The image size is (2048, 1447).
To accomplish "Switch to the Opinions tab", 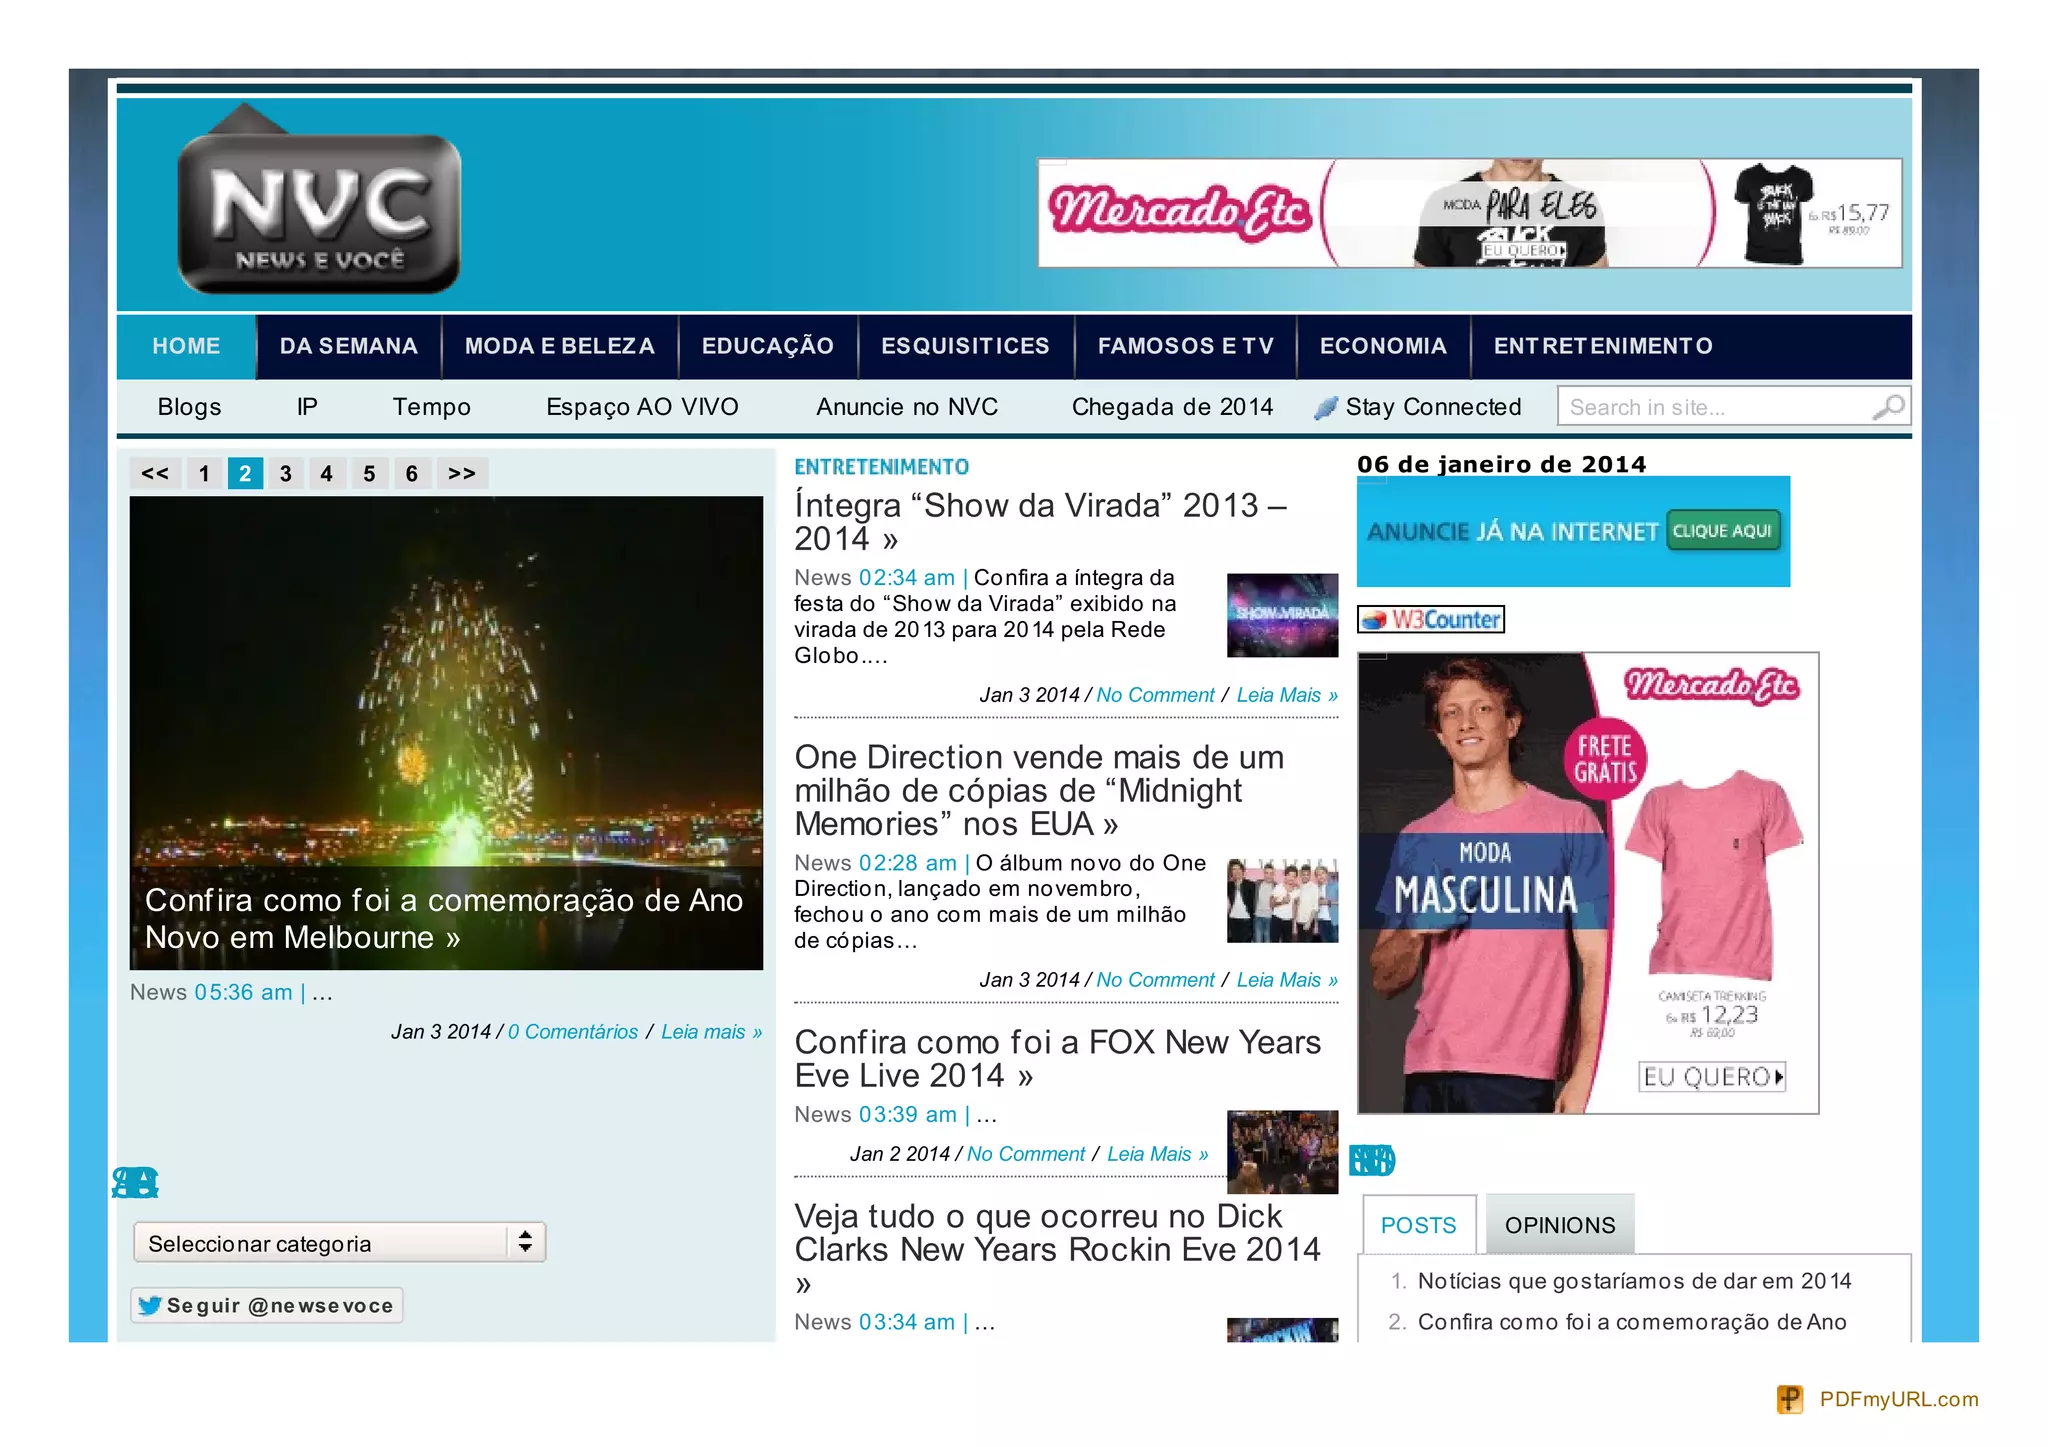I will tap(1559, 1225).
